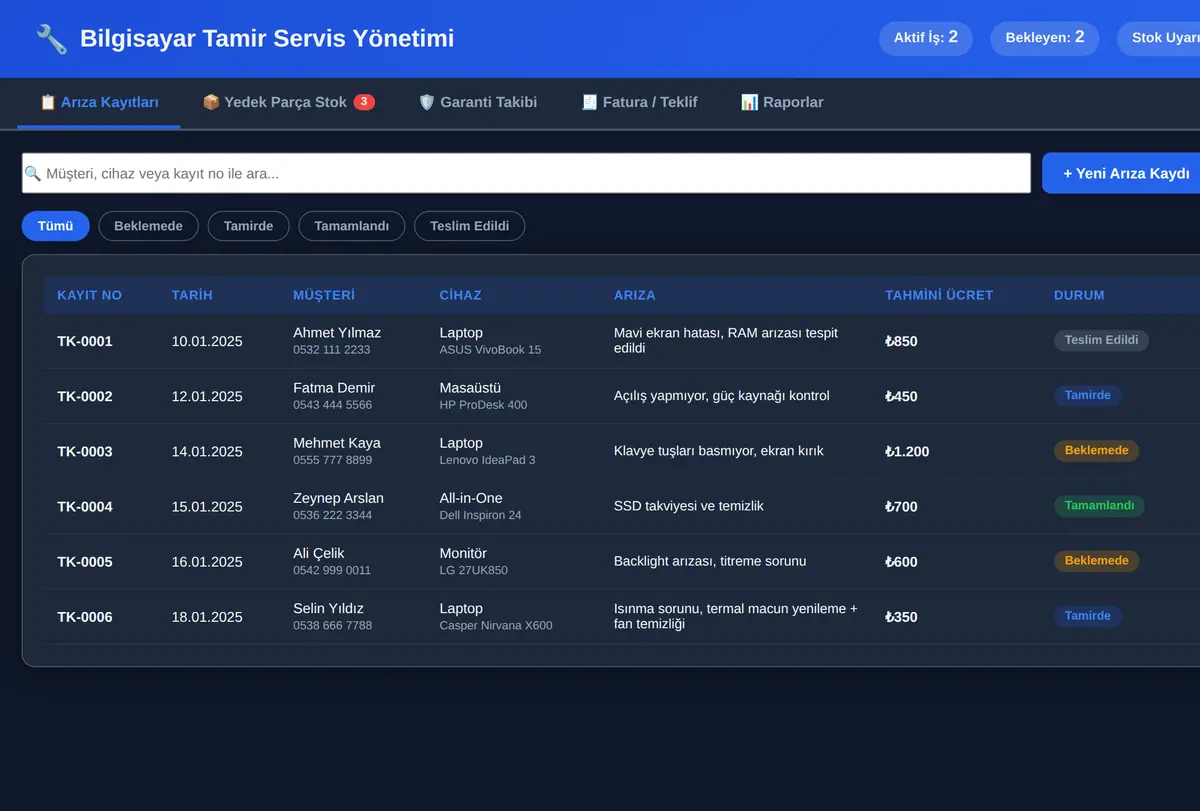Click the Teslim Edildi status badge for TK-0001
The width and height of the screenshot is (1200, 811).
pos(1101,340)
